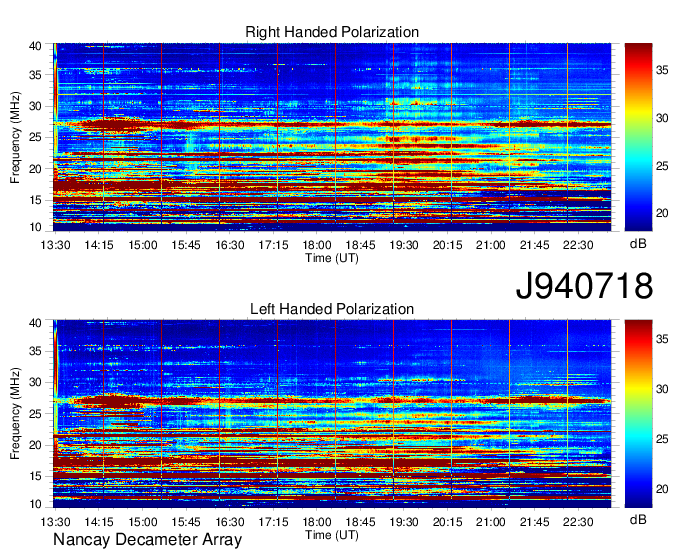Click the 35 dB label on Right Handed colorbar
The height and width of the screenshot is (552, 680).
point(662,70)
